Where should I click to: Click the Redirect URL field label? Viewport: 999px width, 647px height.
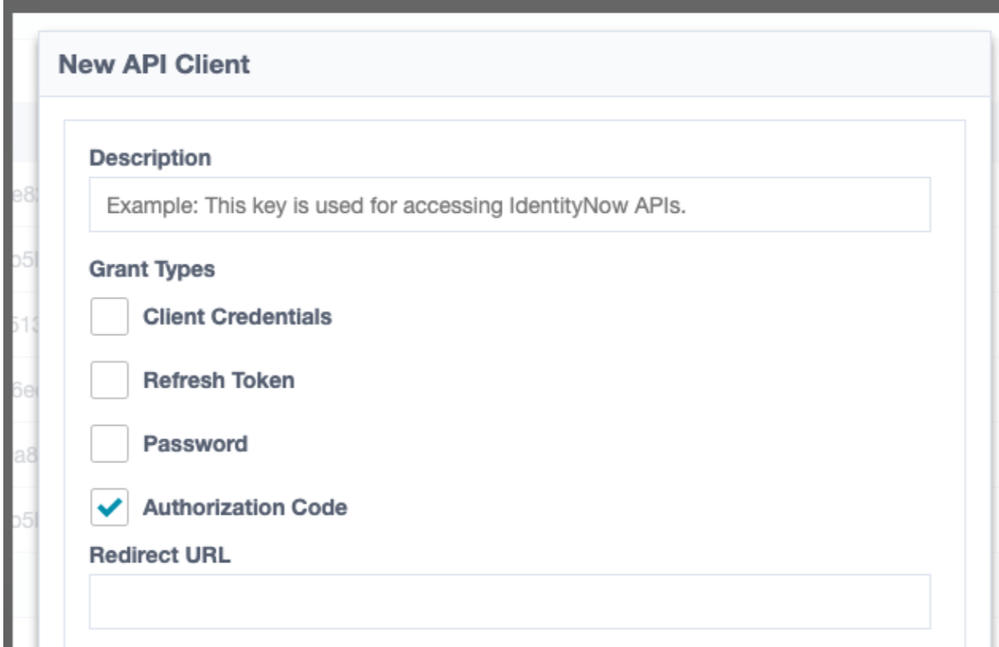point(159,555)
